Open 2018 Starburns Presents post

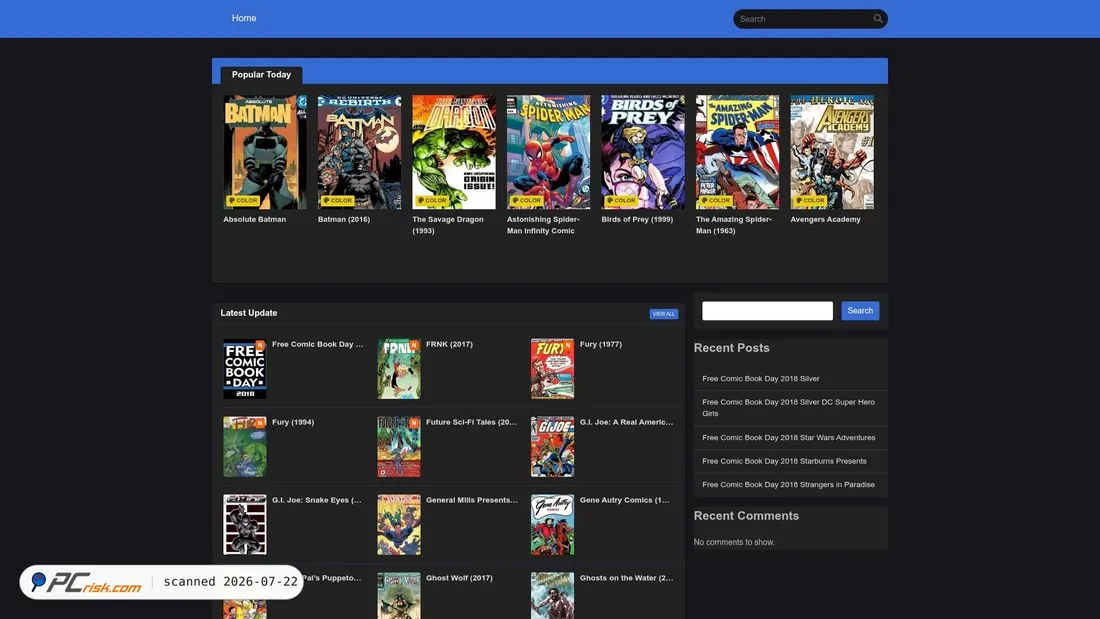[x=784, y=462]
